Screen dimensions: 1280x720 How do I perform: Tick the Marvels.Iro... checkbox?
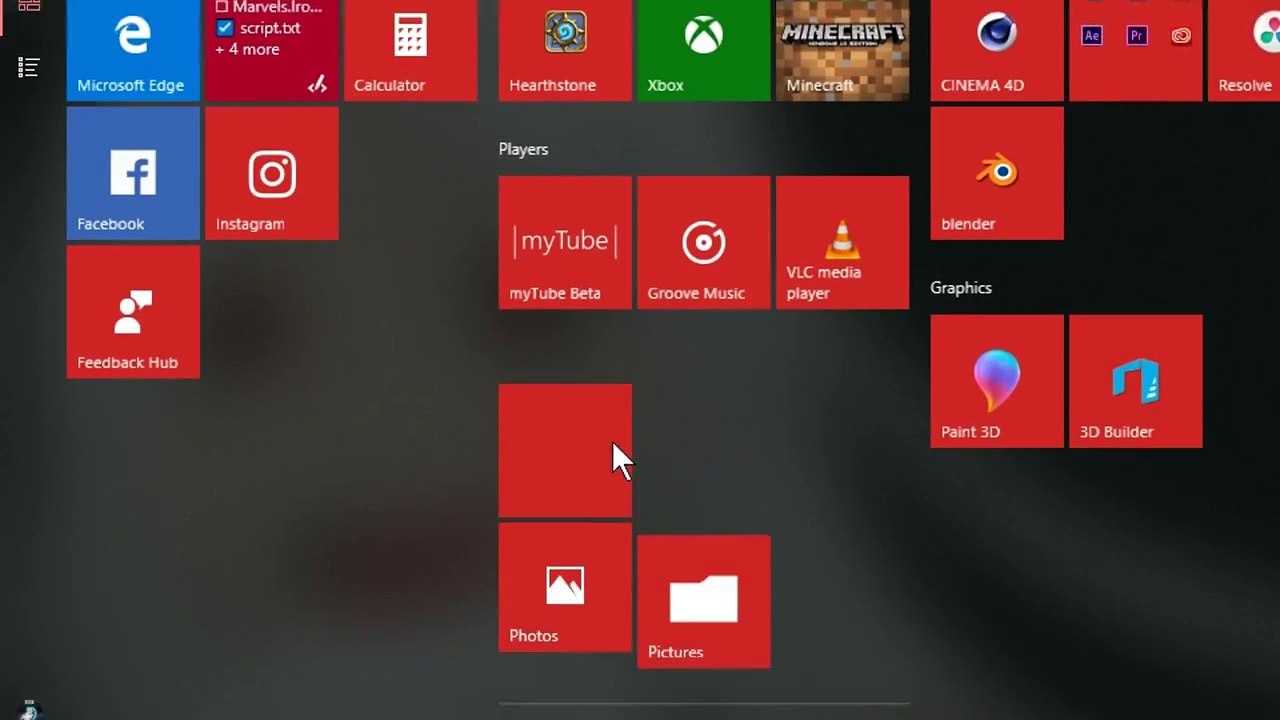[222, 7]
